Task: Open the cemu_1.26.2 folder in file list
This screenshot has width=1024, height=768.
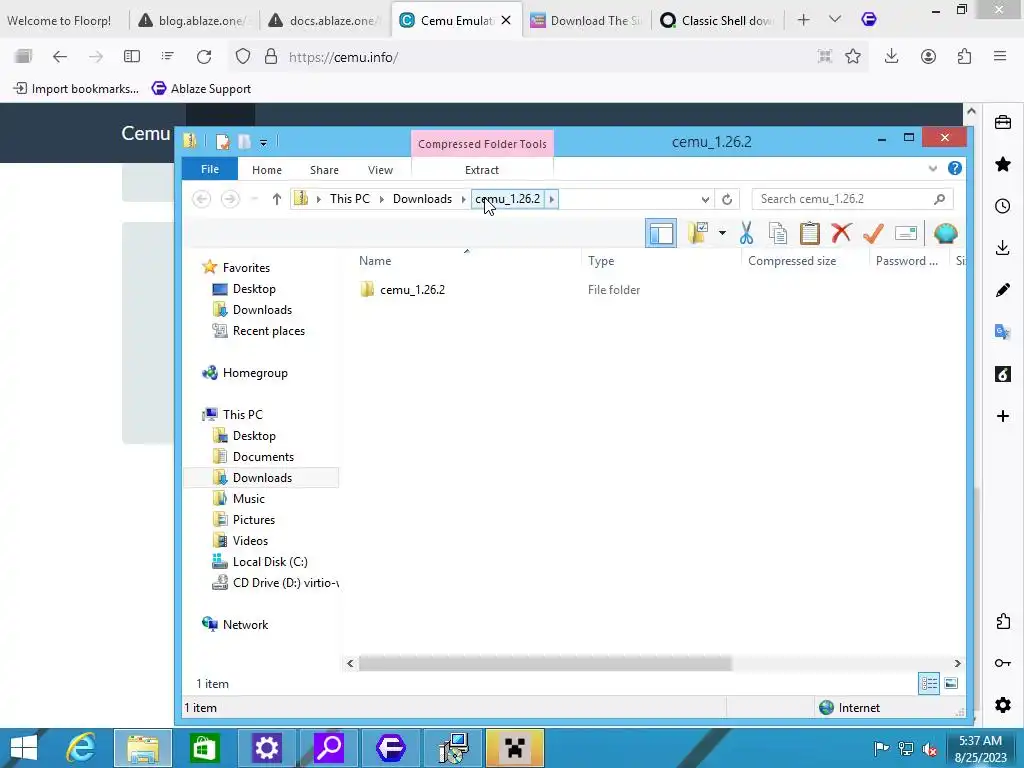Action: click(412, 289)
